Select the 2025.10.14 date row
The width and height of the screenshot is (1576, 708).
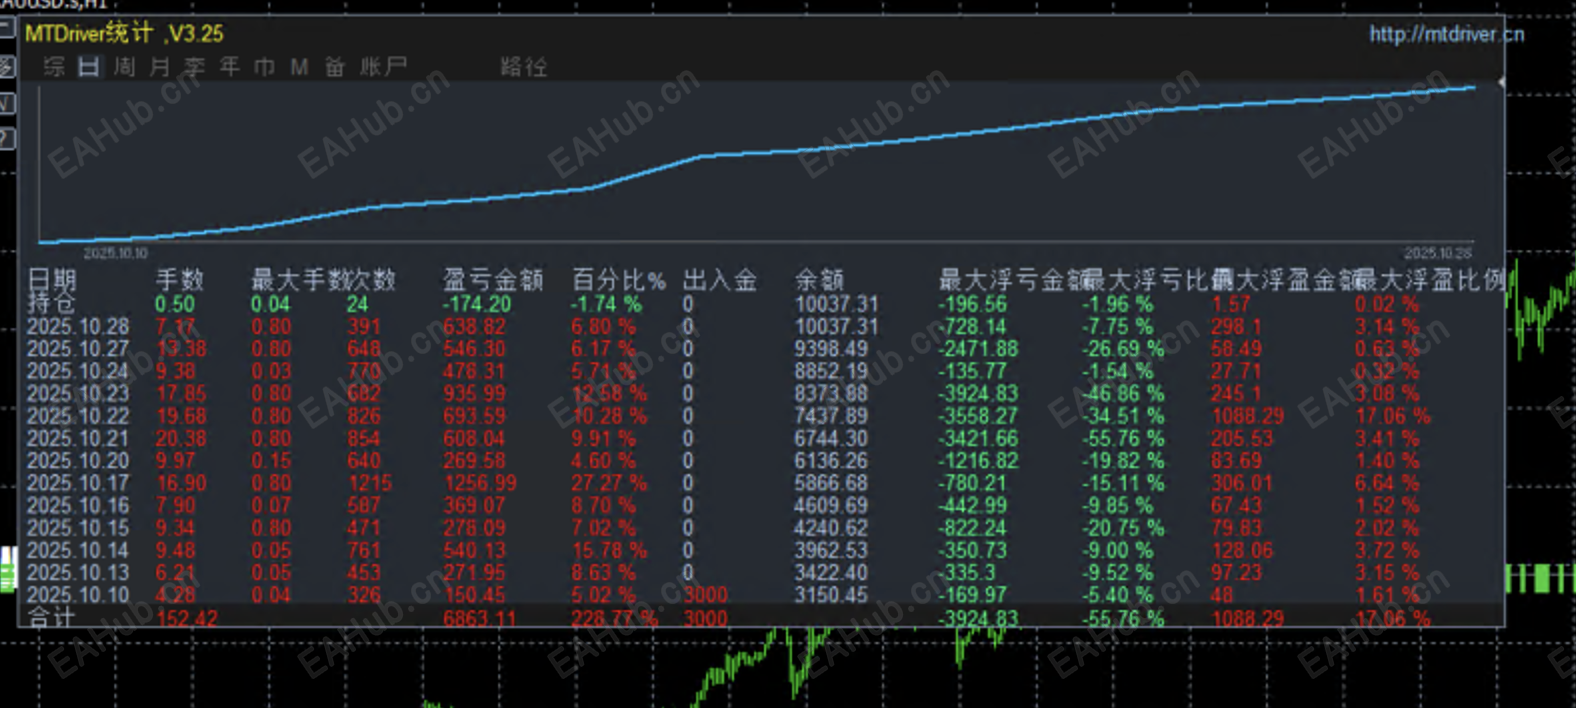pyautogui.click(x=78, y=550)
